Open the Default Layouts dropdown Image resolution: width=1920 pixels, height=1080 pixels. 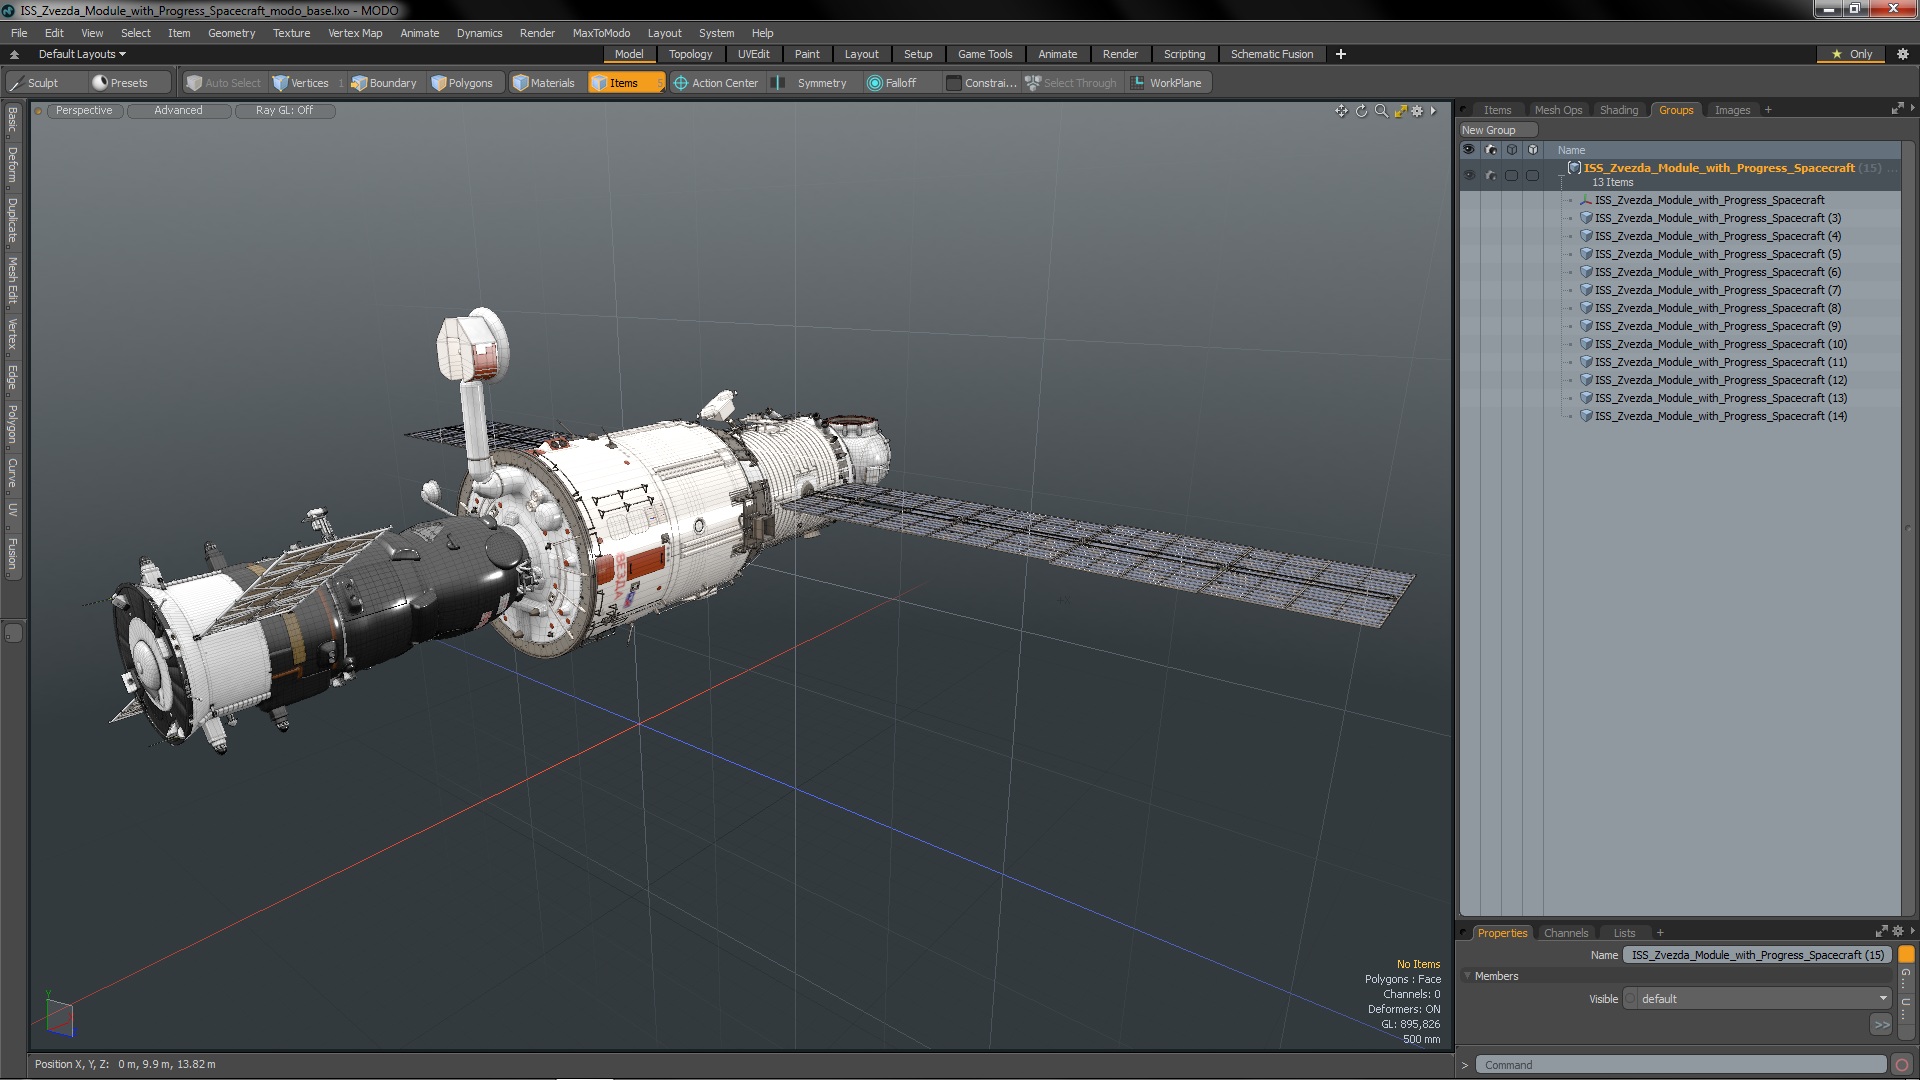pyautogui.click(x=82, y=54)
